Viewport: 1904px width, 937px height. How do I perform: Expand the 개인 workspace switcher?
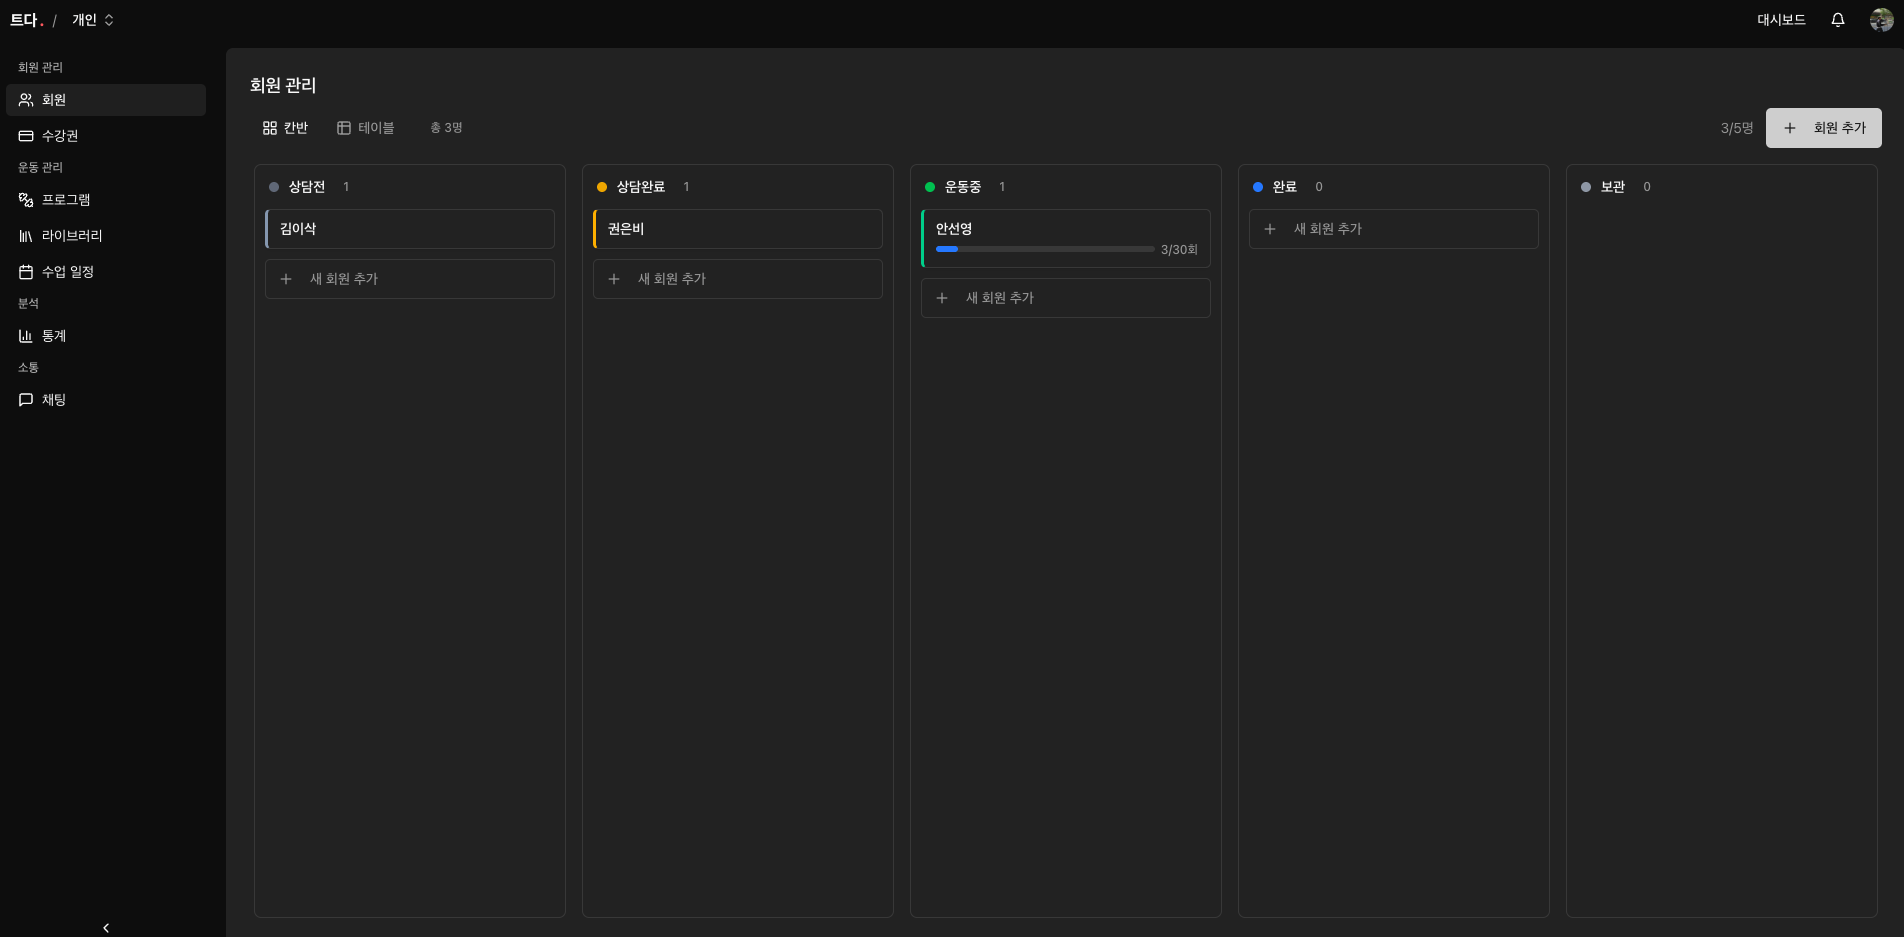click(93, 20)
